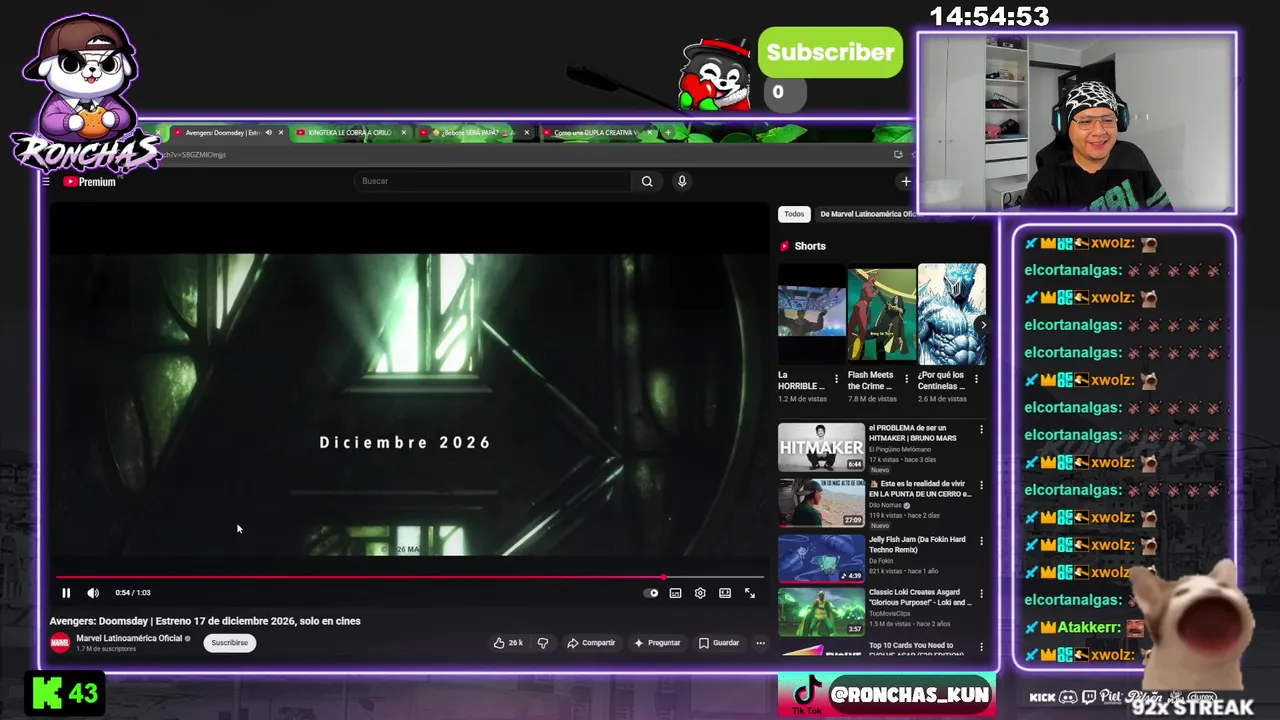The image size is (1280, 720).
Task: Open PUNTA DE UN CERRO video thumbnail
Action: click(x=821, y=503)
